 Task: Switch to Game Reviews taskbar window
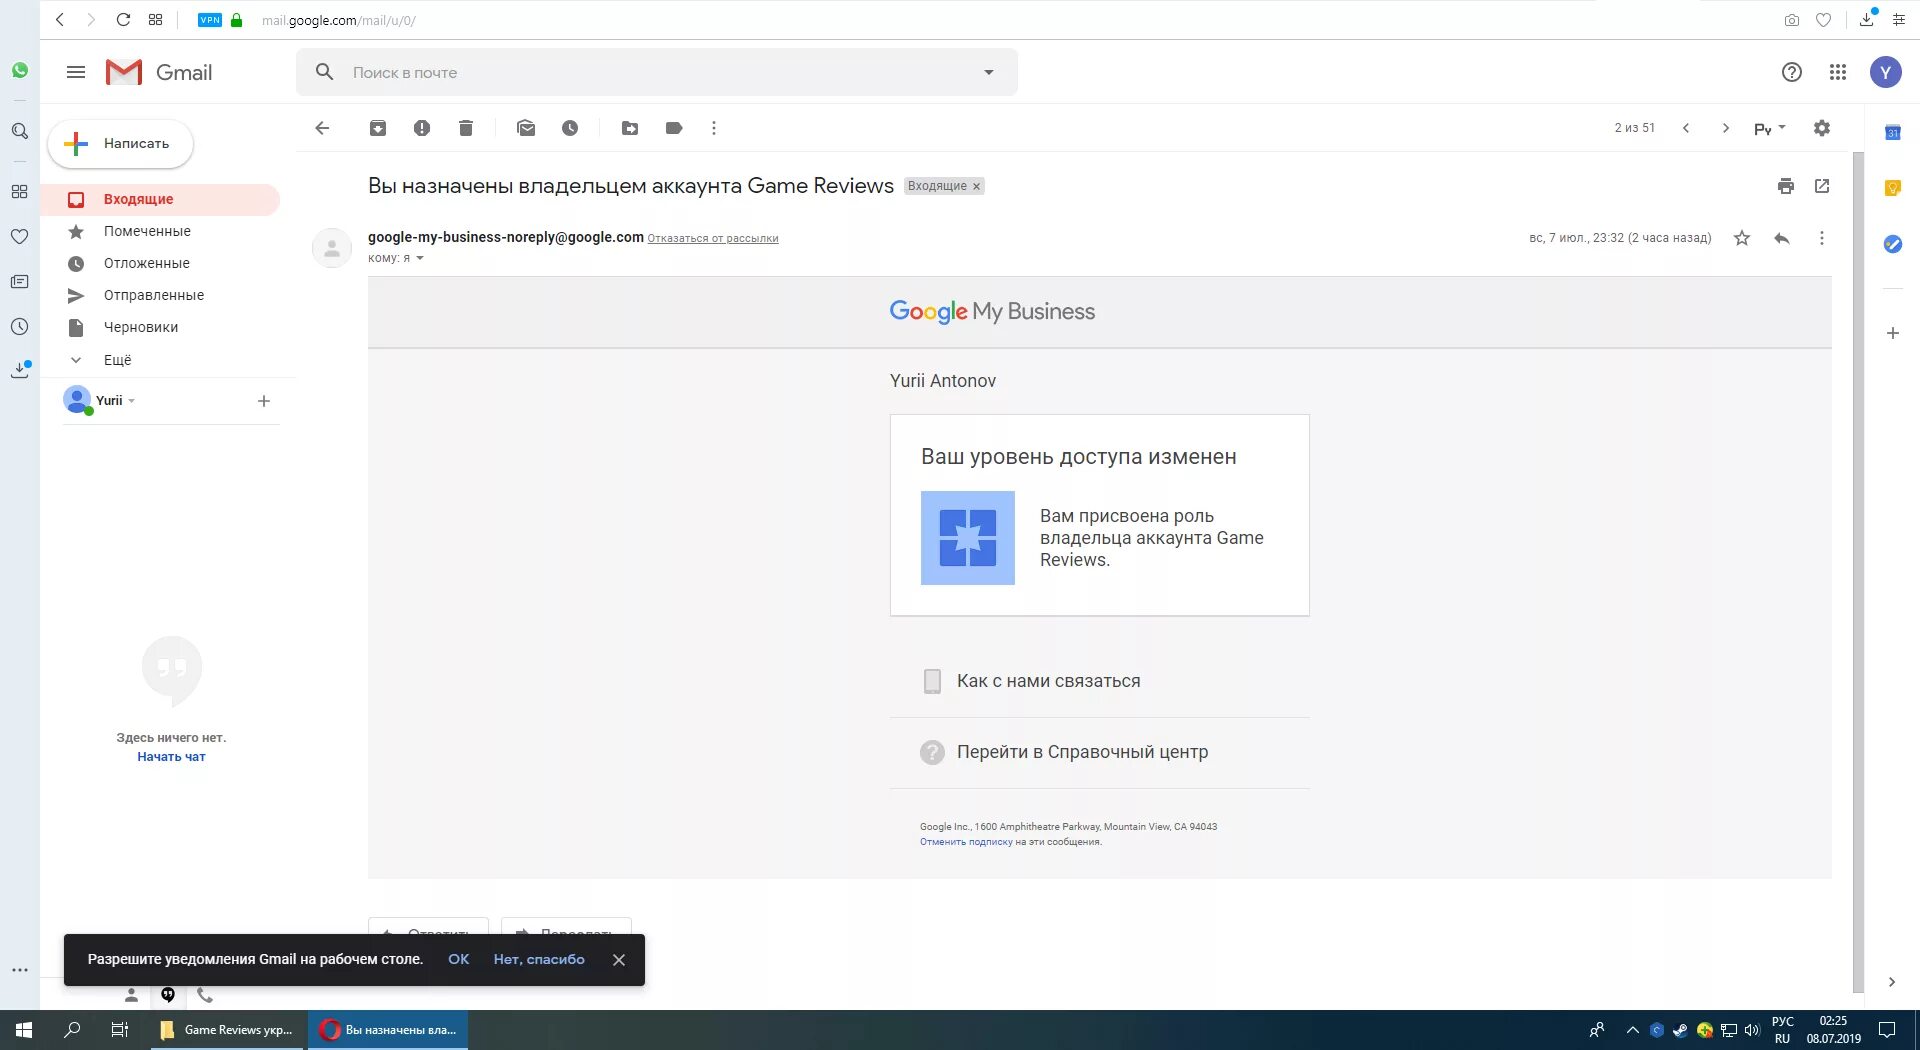point(228,1030)
